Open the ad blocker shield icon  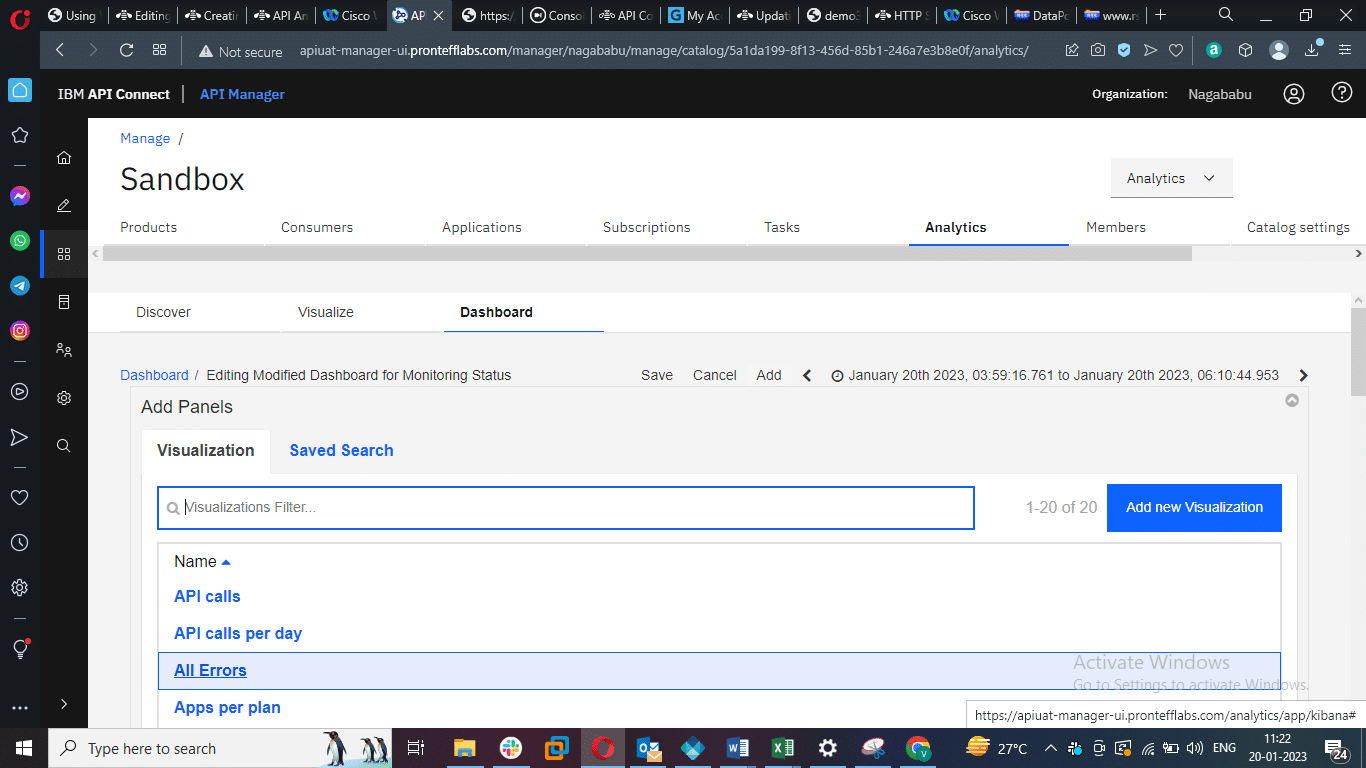pyautogui.click(x=1124, y=50)
